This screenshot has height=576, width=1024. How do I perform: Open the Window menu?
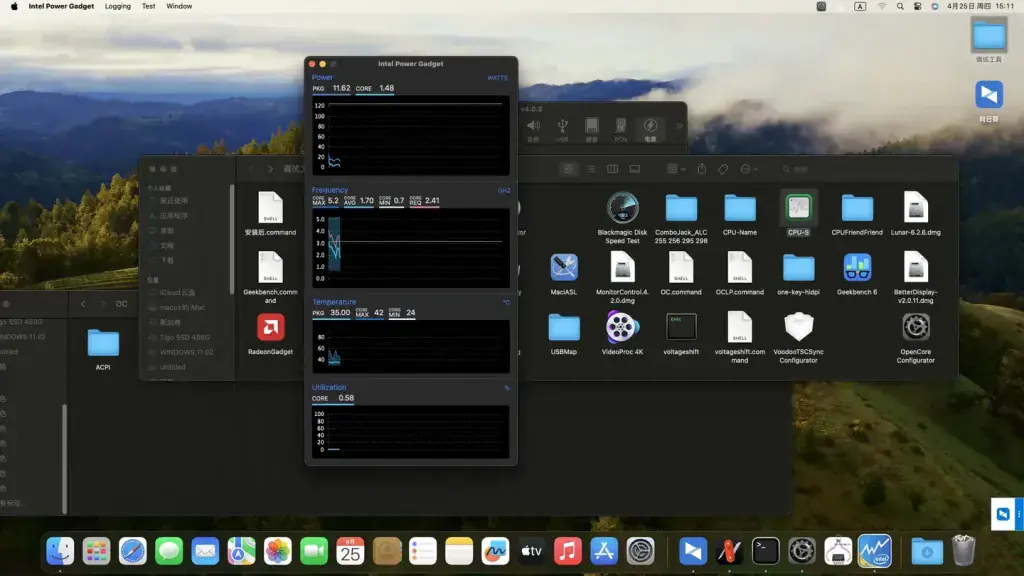[x=179, y=6]
